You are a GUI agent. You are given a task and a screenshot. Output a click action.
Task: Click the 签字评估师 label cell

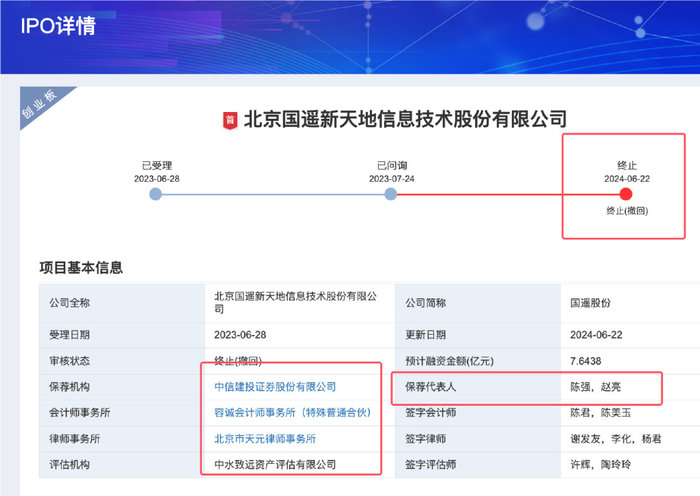478,464
